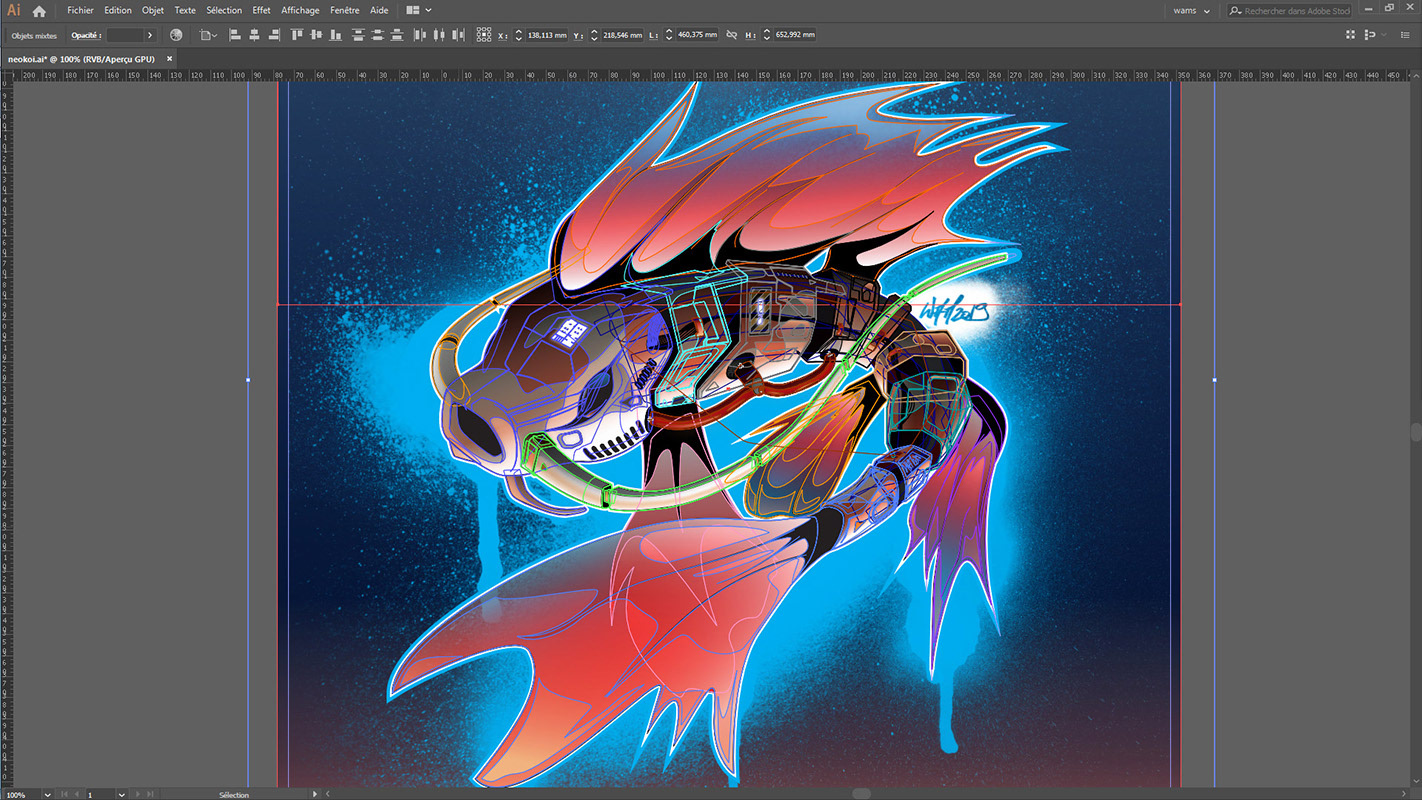Step the Y position value
This screenshot has height=800, width=1422.
click(x=594, y=35)
